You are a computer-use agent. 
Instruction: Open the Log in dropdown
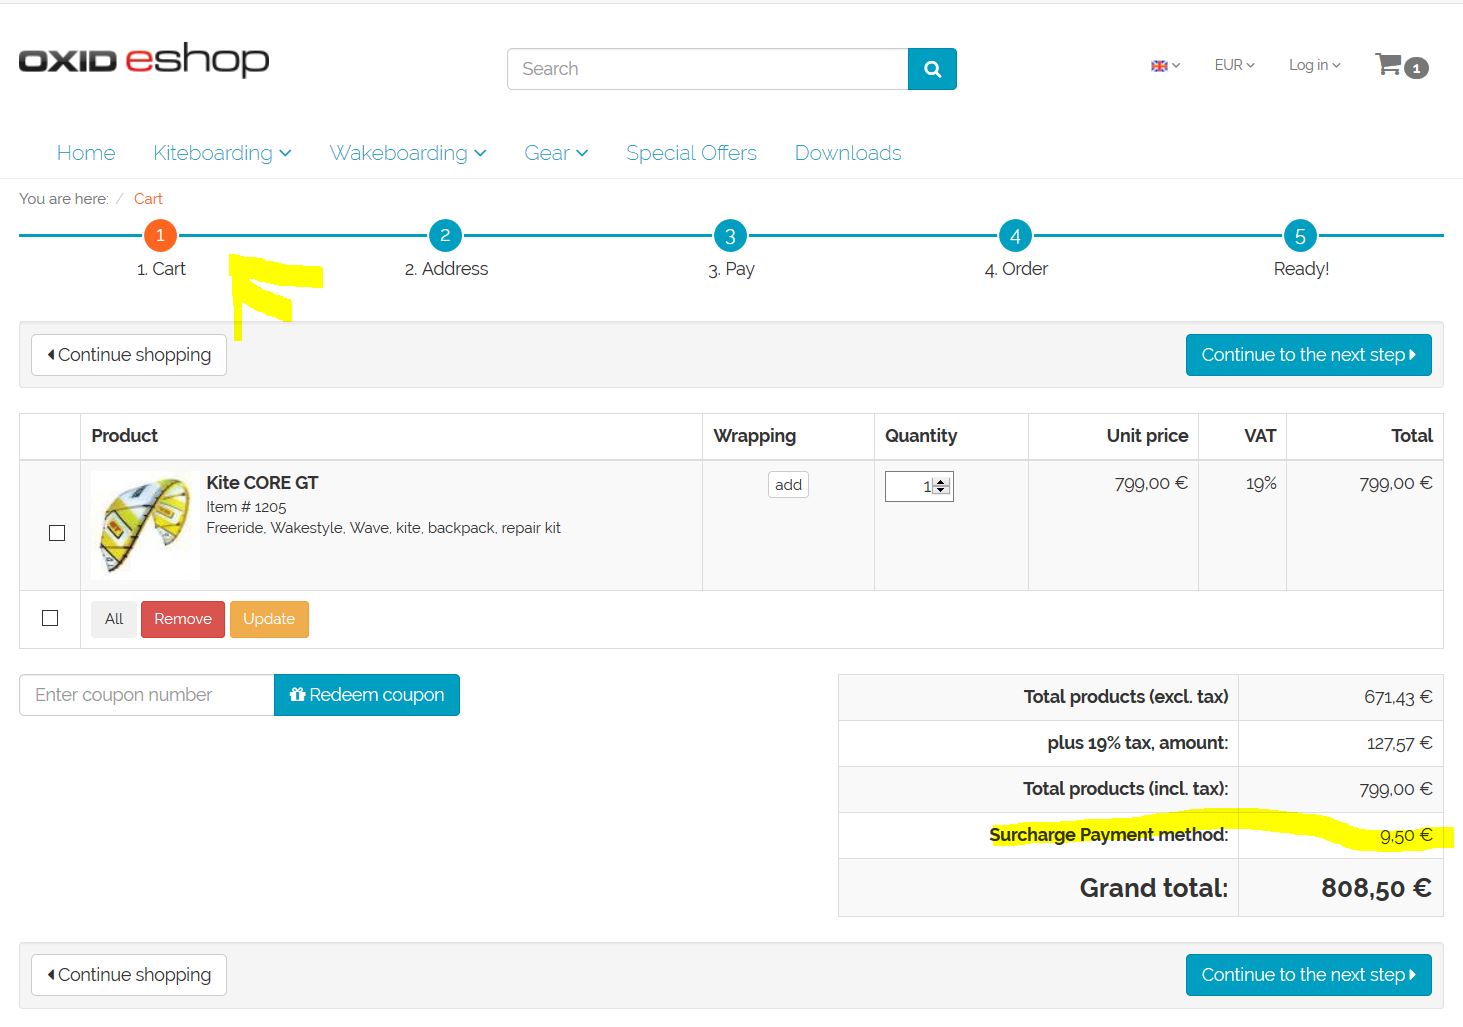1314,65
